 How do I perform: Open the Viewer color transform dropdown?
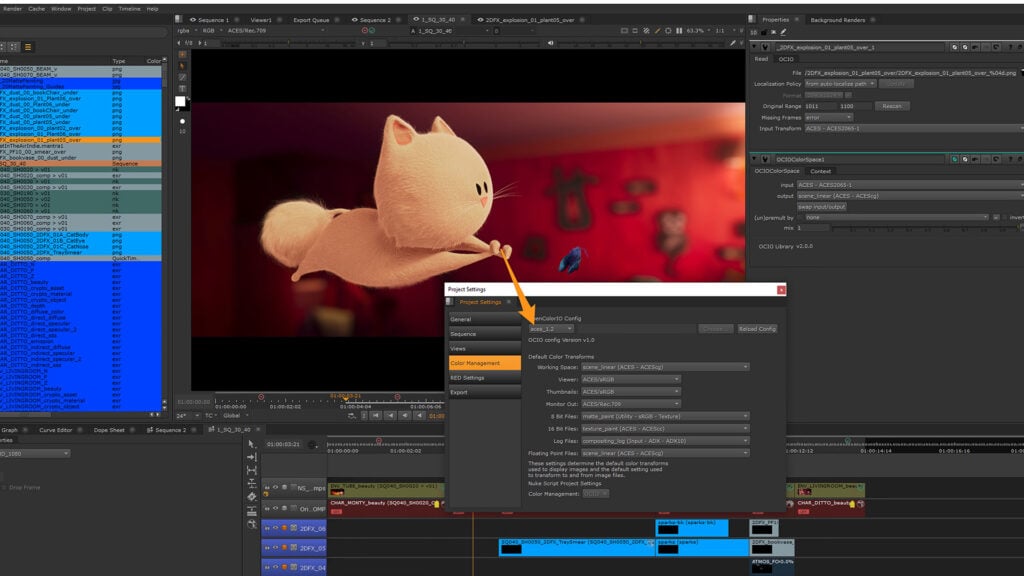[631, 379]
